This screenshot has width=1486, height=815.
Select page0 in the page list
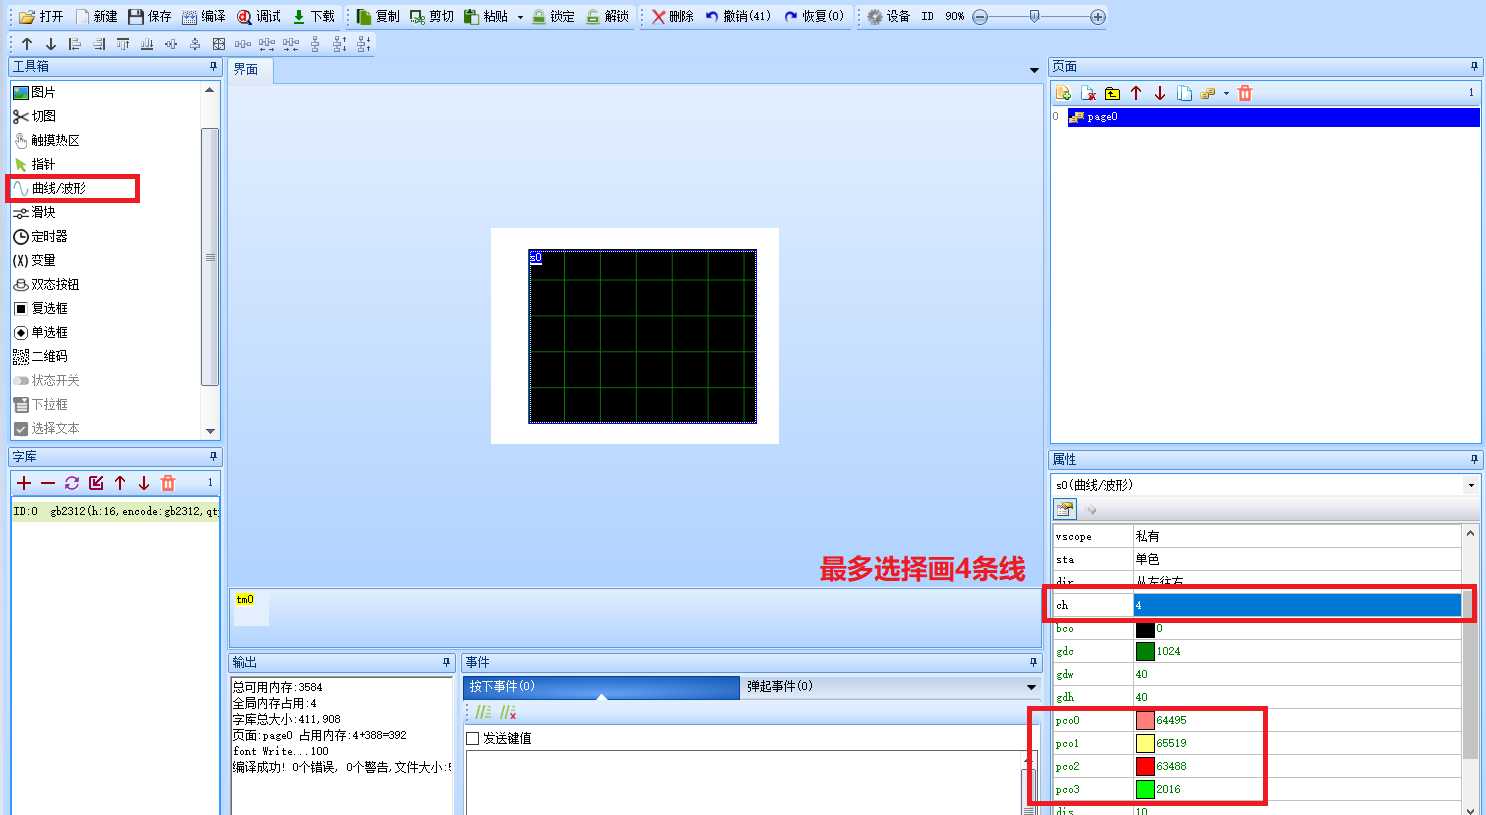pyautogui.click(x=1273, y=117)
